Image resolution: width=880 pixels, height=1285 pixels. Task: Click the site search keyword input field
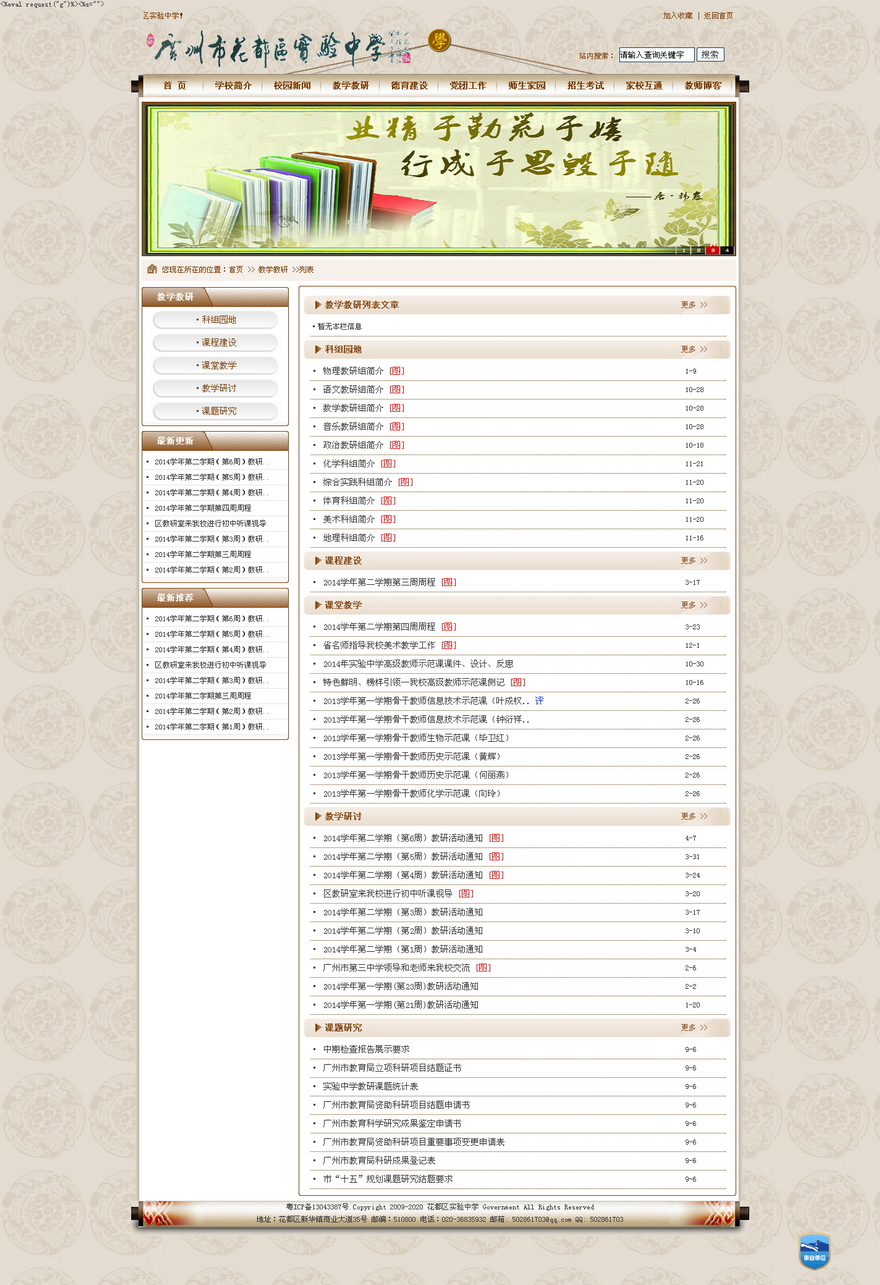click(656, 55)
